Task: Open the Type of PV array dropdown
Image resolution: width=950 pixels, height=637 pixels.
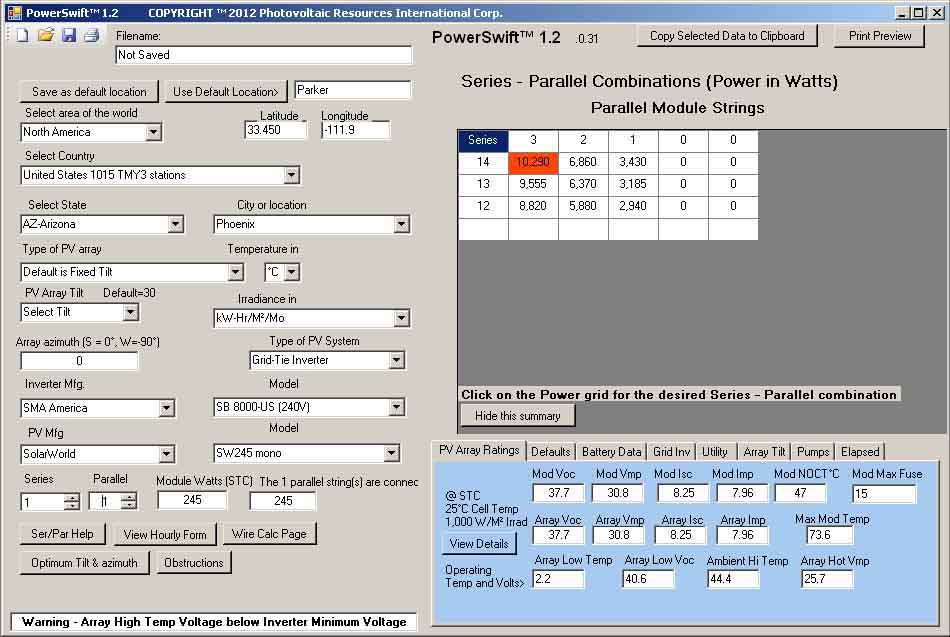Action: coord(236,272)
